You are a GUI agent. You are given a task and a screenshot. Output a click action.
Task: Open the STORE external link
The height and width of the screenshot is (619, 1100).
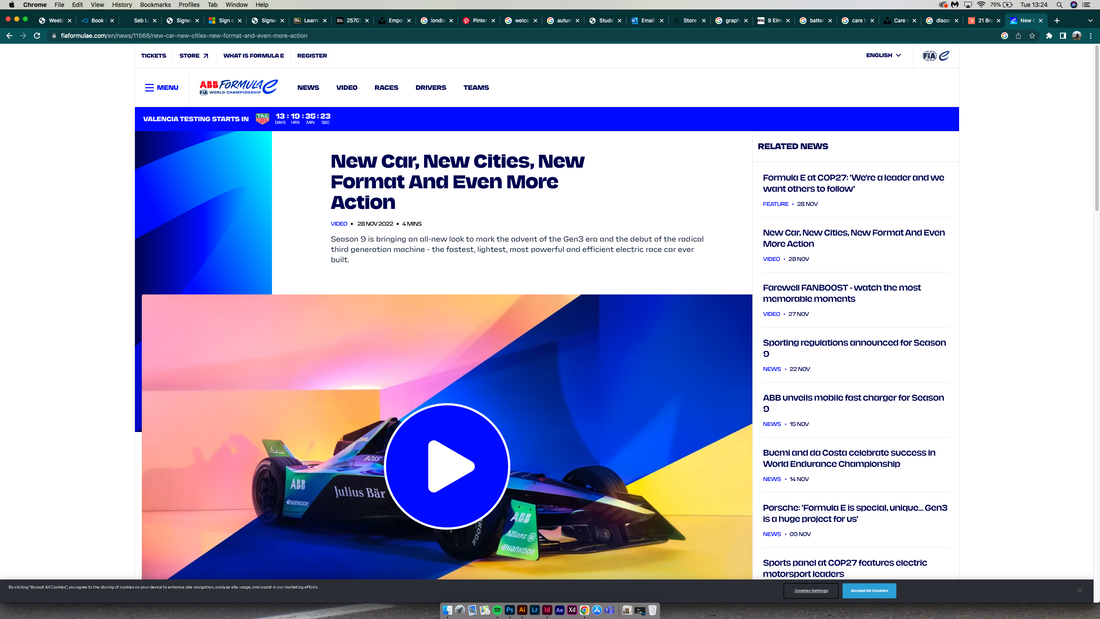click(194, 55)
